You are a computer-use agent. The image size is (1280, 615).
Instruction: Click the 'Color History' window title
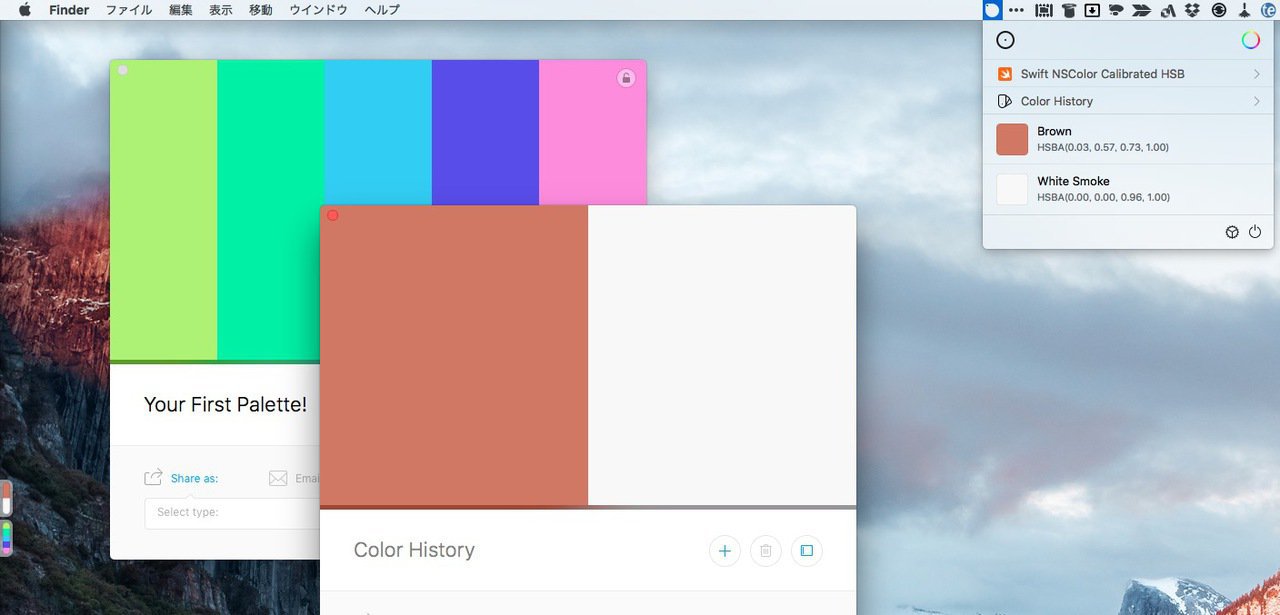[414, 550]
